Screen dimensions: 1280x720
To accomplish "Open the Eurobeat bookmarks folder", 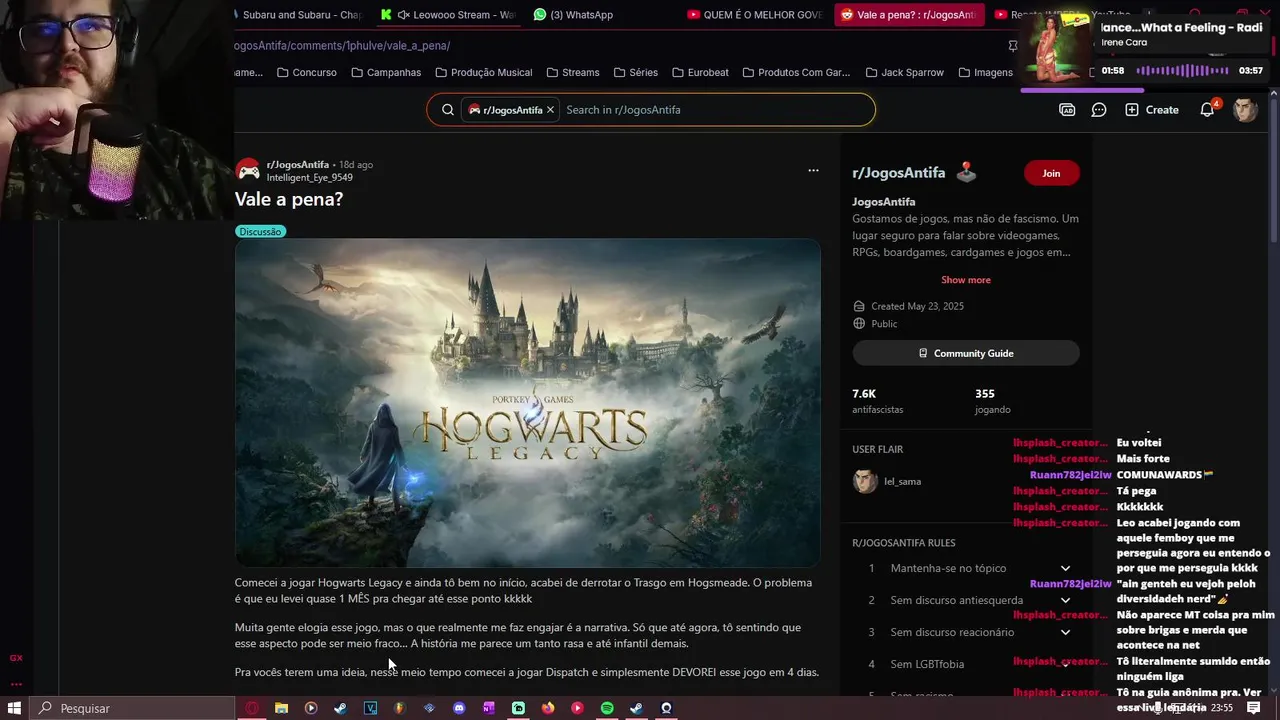I will 700,73.
